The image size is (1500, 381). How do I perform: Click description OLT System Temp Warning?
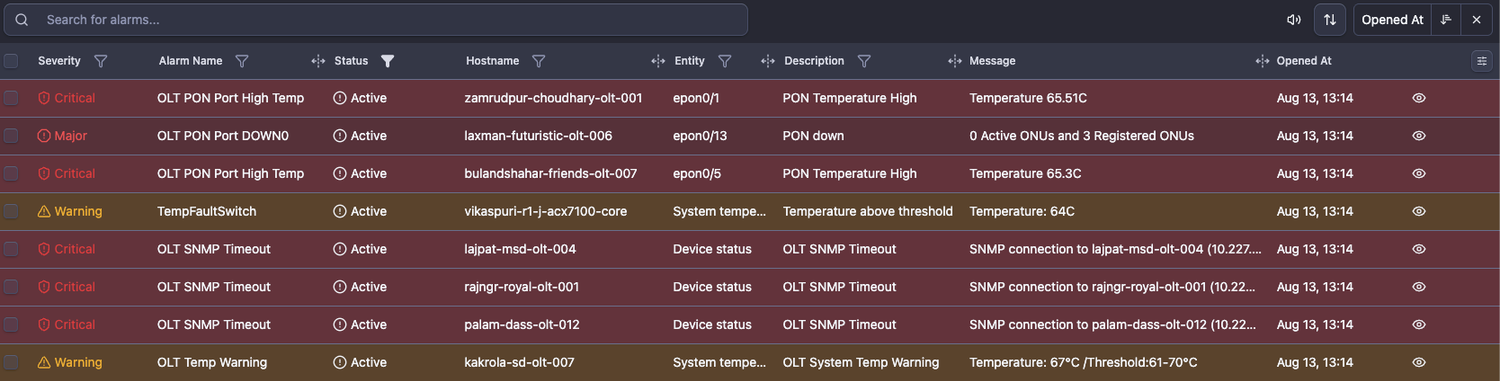pos(861,363)
